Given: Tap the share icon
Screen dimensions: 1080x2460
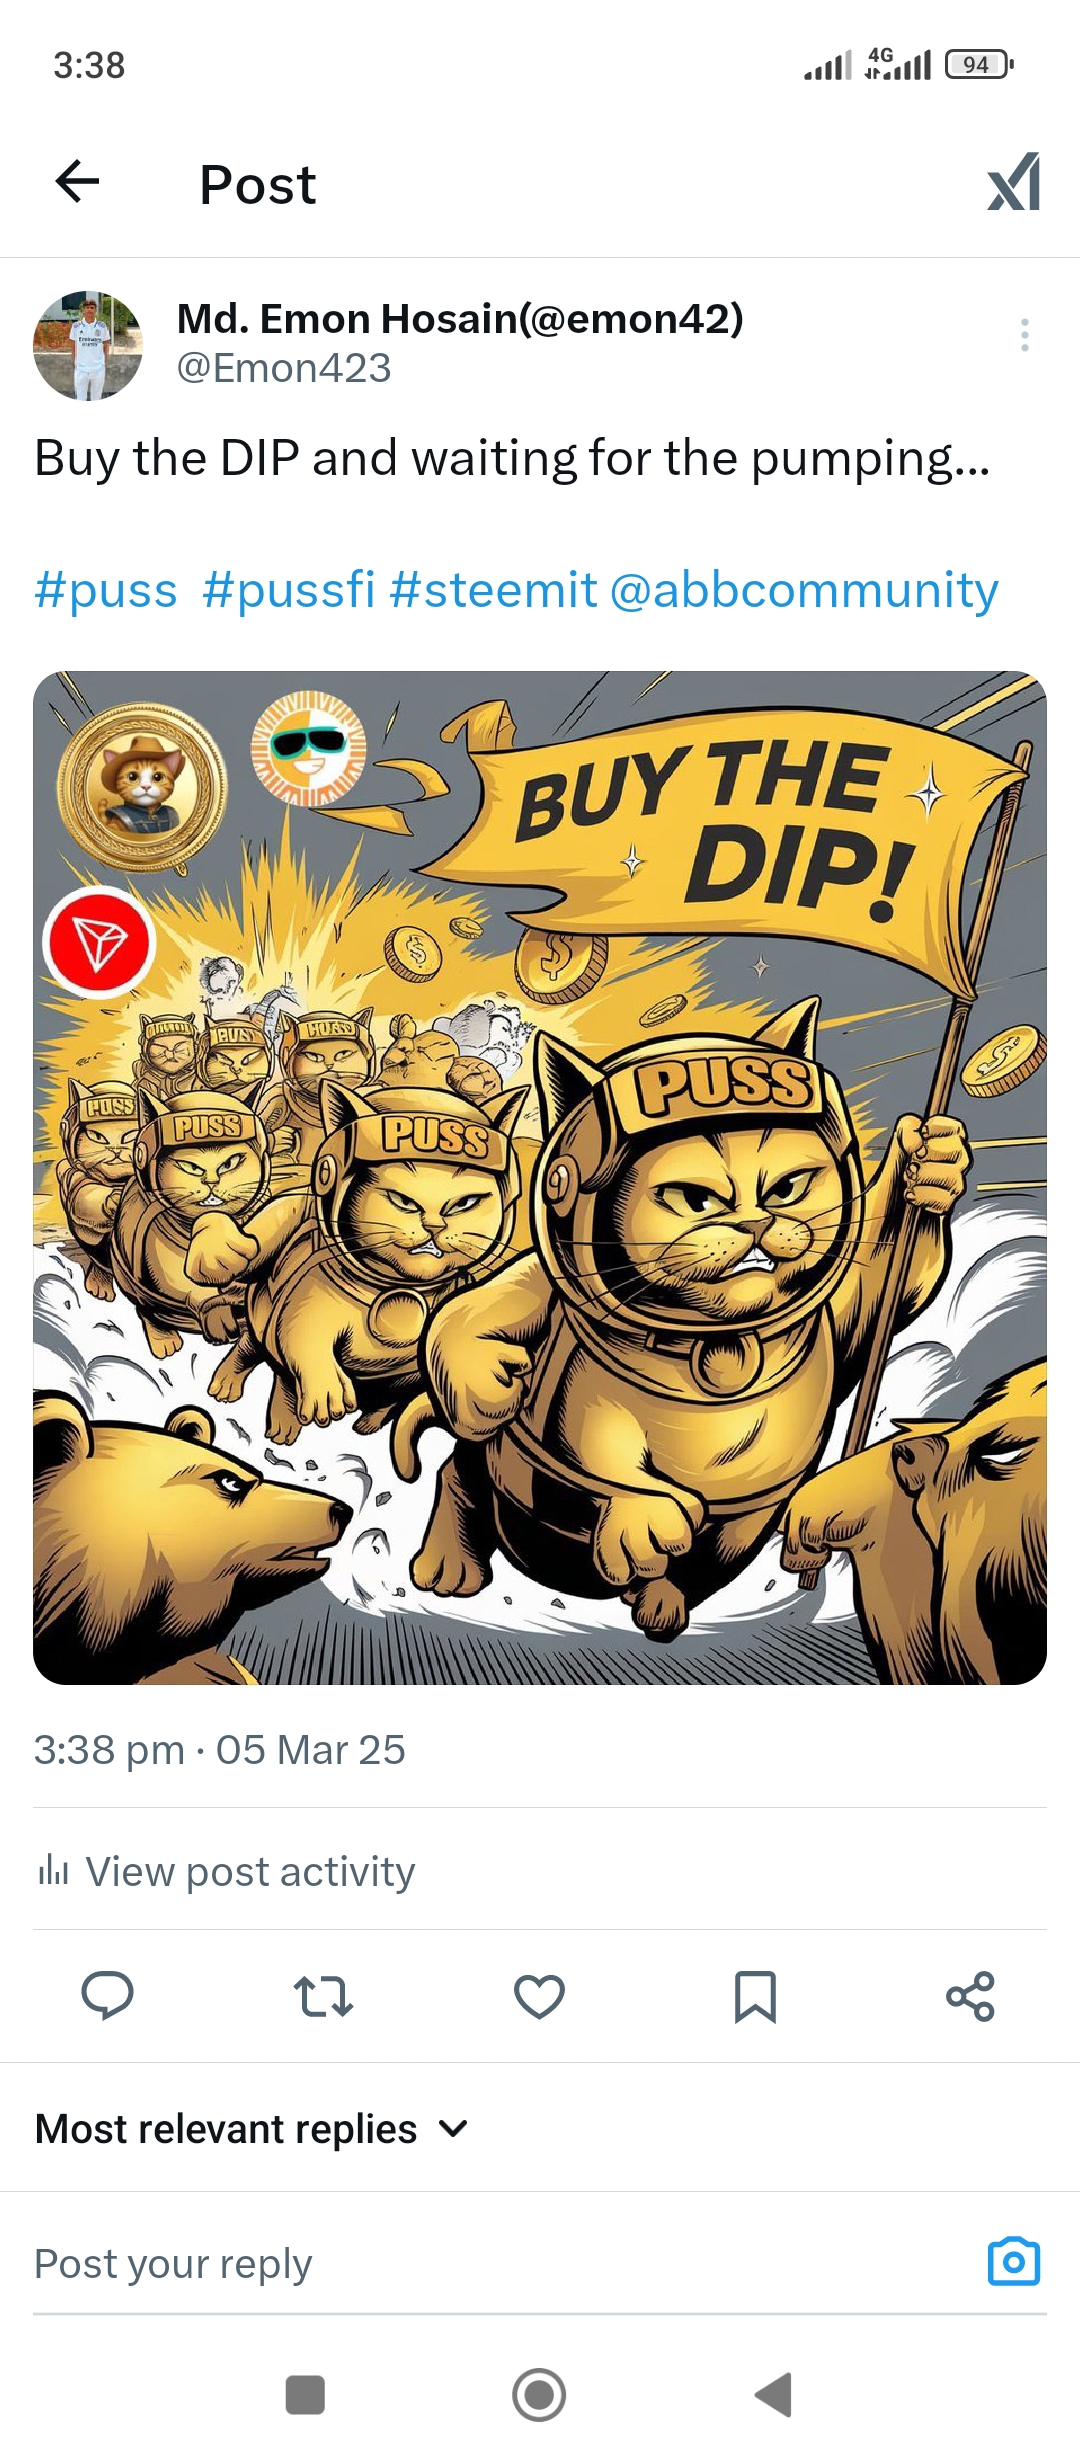Looking at the screenshot, I should tap(970, 1996).
